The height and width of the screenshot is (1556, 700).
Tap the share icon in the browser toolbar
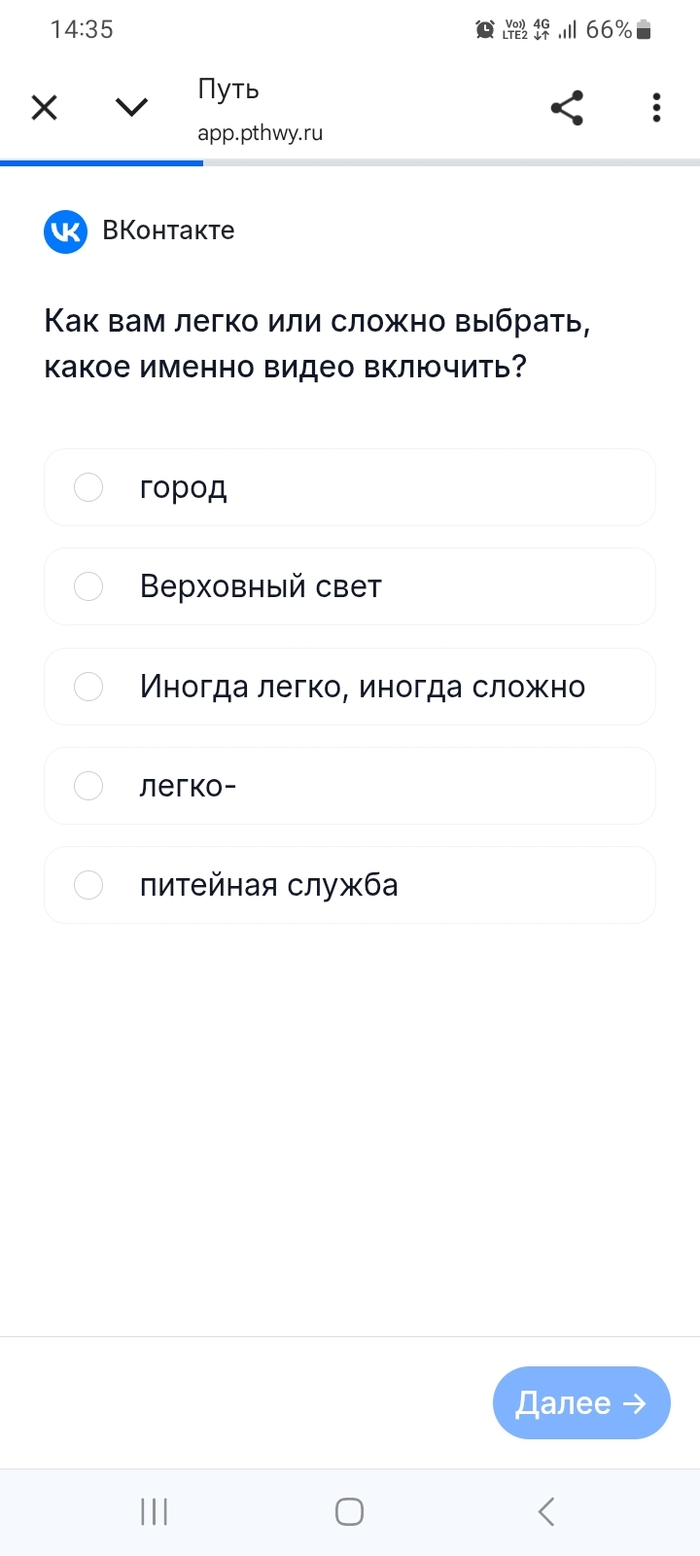click(567, 107)
